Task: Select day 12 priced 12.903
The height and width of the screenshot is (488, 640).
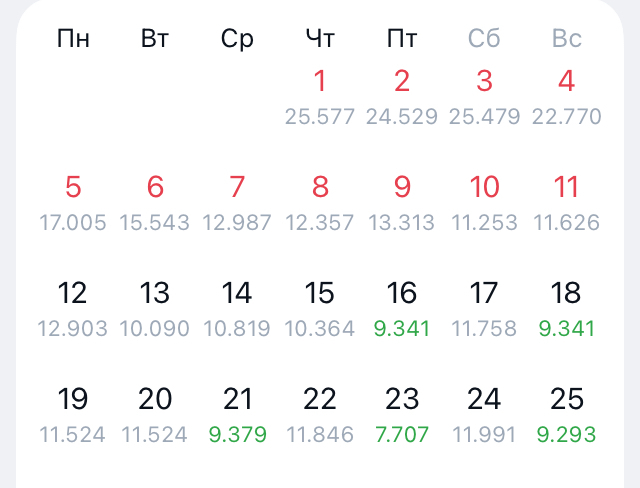Action: click(x=73, y=307)
